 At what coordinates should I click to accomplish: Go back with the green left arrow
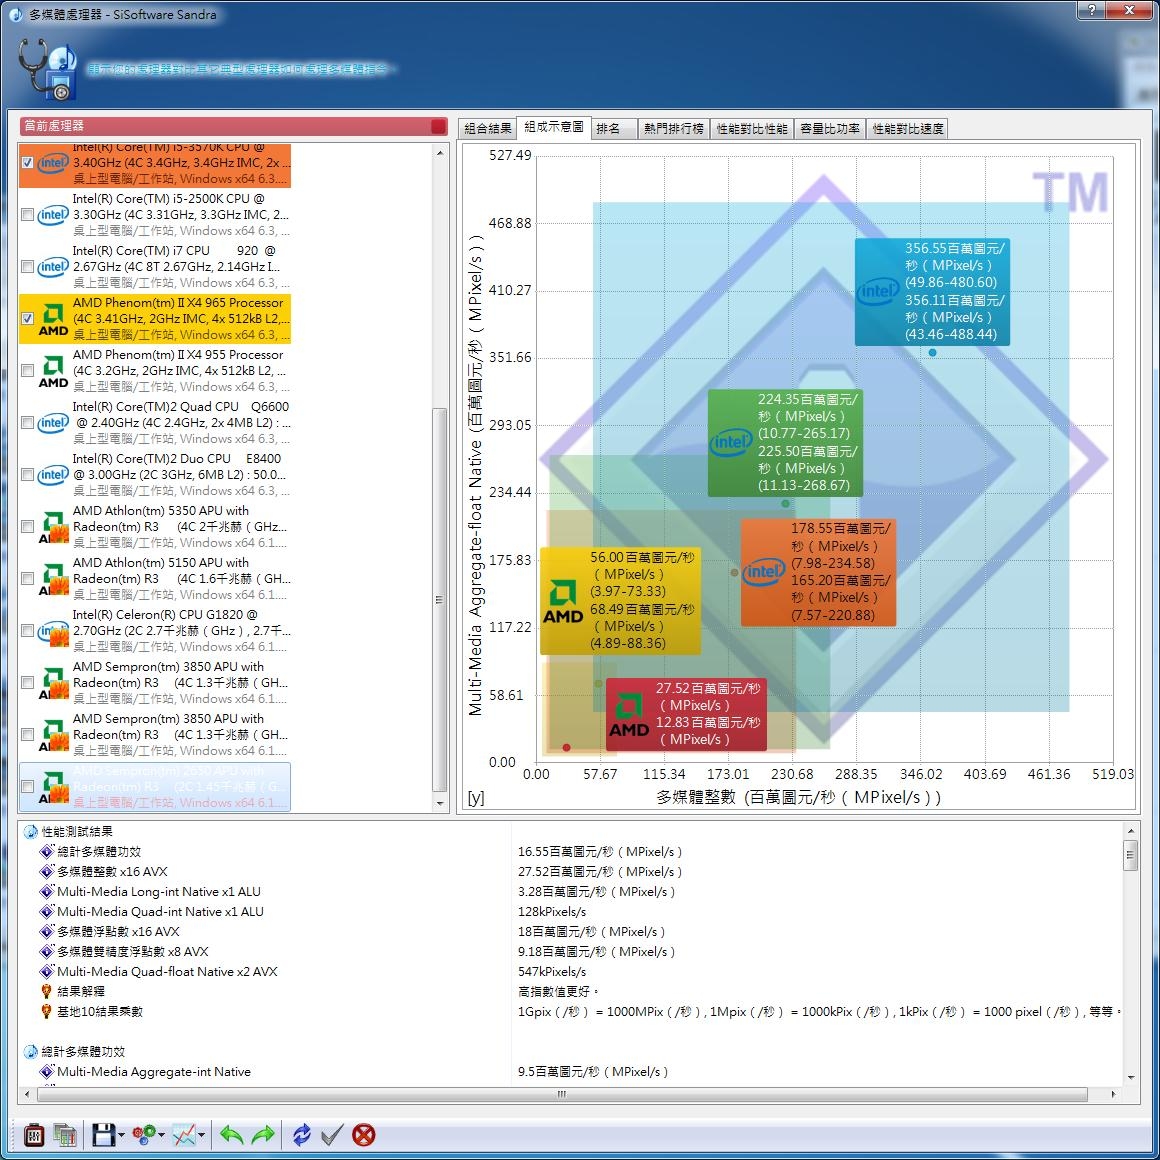click(232, 1134)
